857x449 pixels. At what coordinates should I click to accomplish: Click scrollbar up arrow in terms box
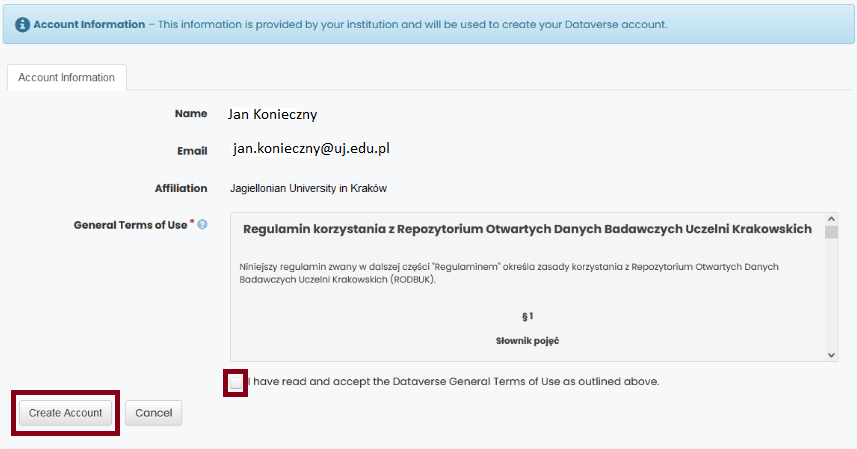831,219
